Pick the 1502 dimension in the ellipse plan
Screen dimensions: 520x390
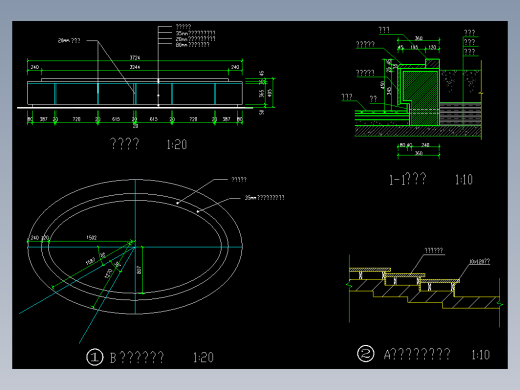[92, 237]
